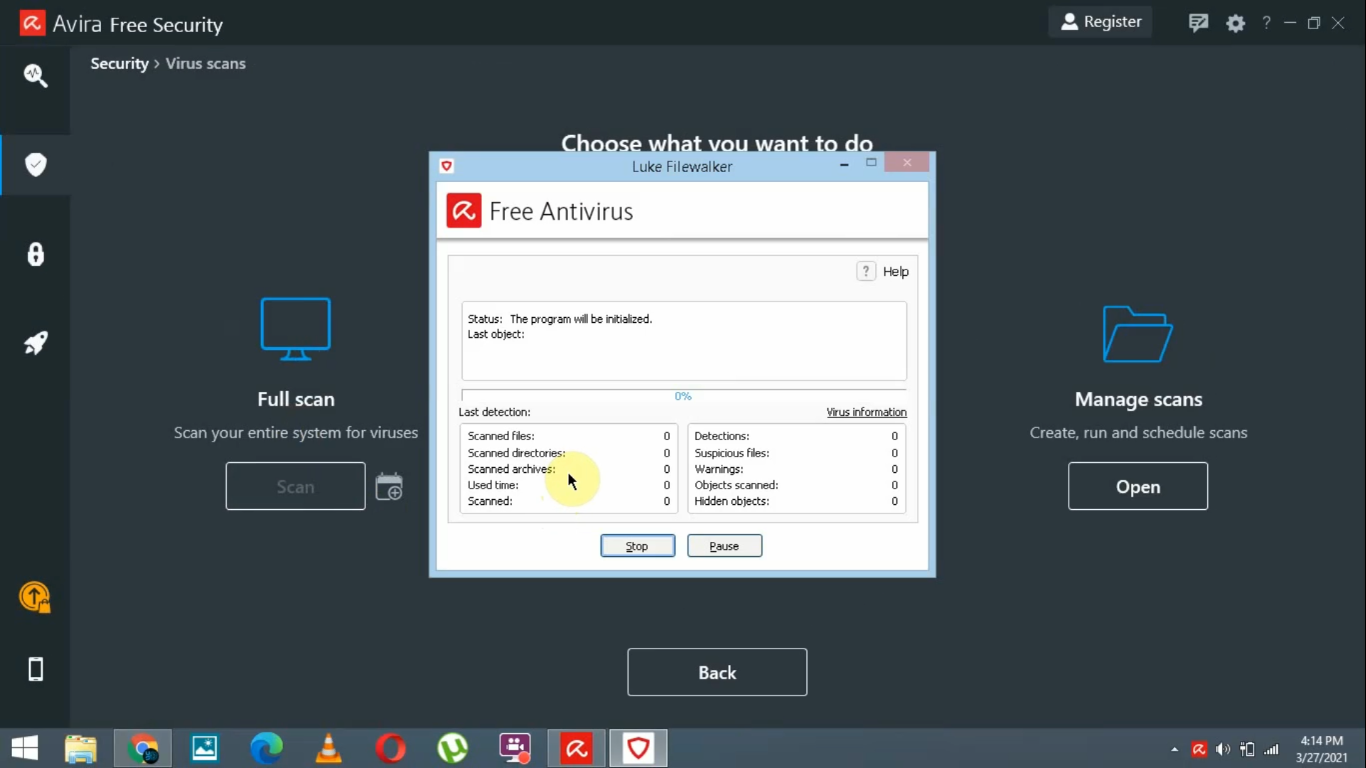
Task: Open the Privacy lock sidebar icon
Action: (36, 254)
